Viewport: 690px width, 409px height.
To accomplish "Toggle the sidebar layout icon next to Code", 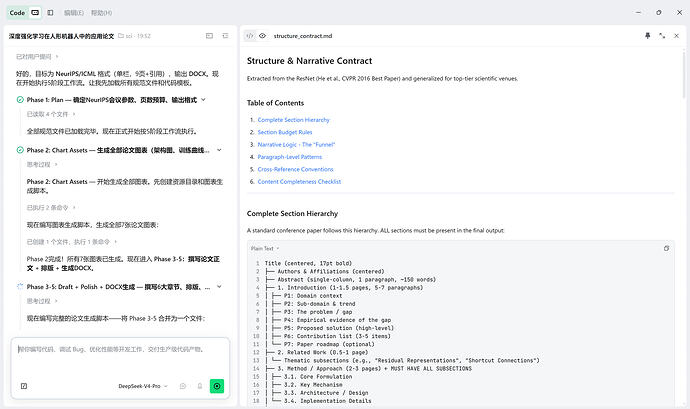I will [x=50, y=13].
